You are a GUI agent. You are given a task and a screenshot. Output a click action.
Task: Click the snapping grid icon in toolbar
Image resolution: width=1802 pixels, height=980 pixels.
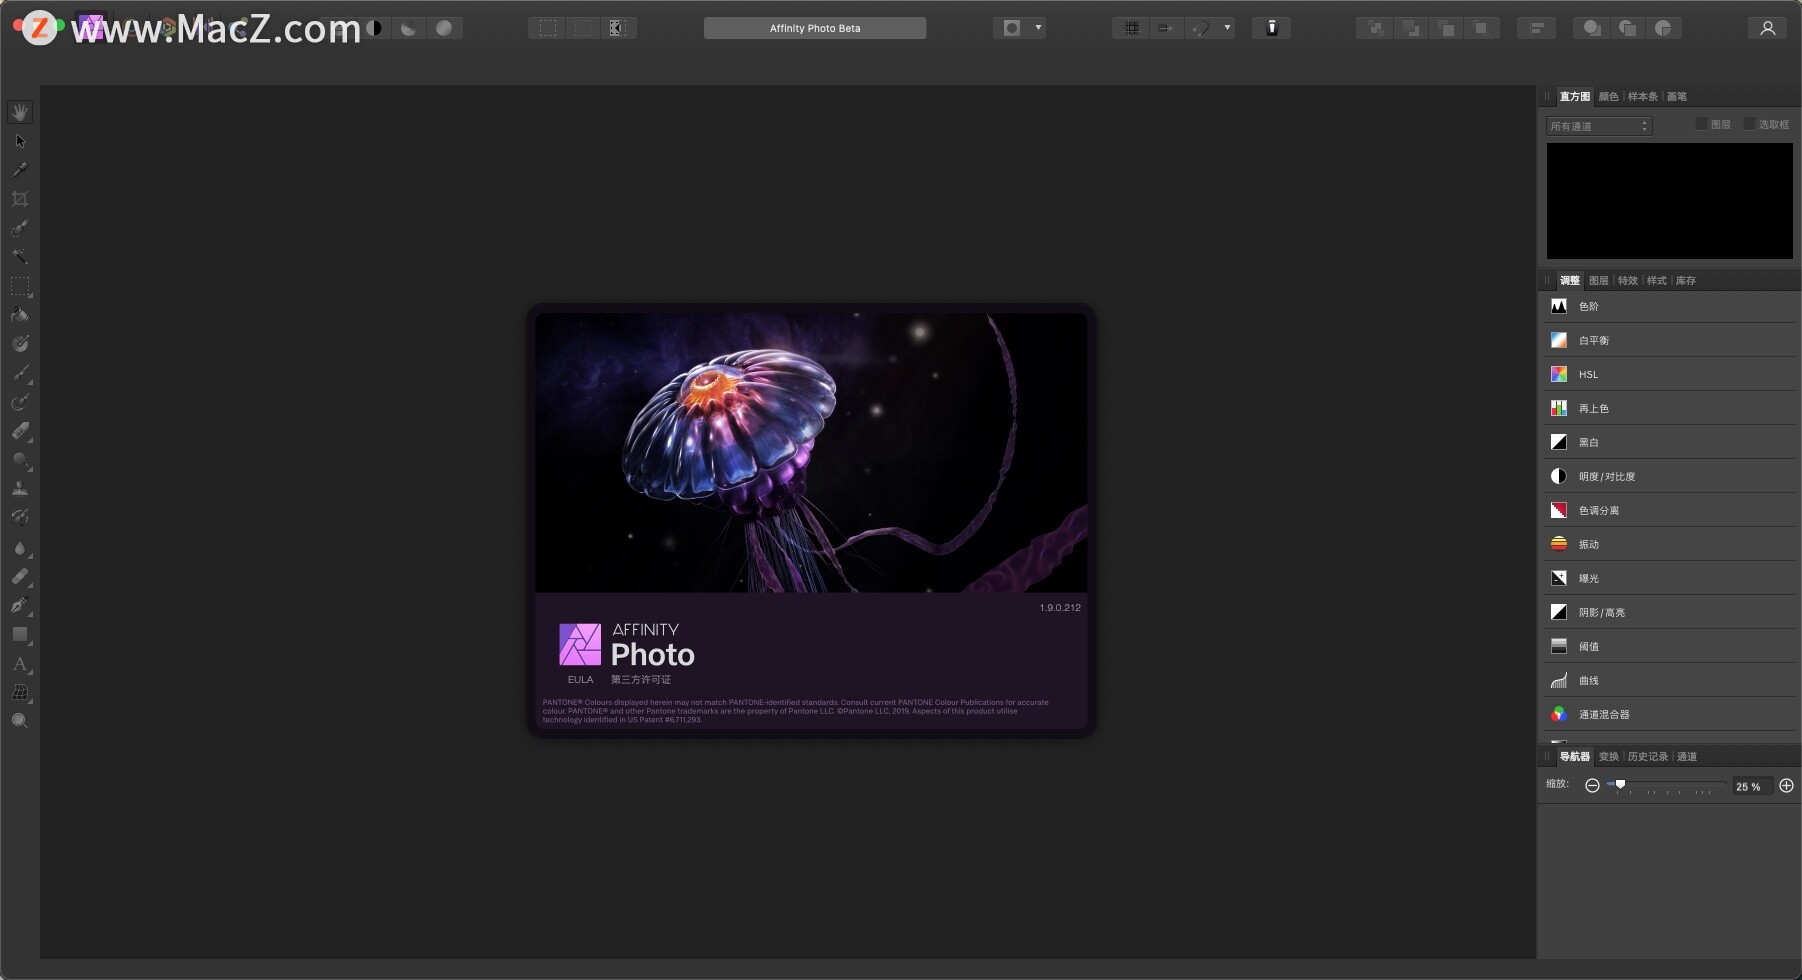coord(1131,28)
